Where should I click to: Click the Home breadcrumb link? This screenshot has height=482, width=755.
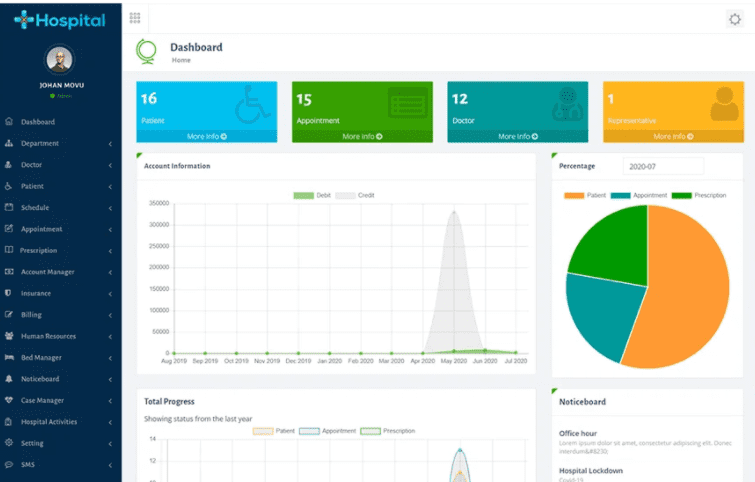[x=181, y=60]
